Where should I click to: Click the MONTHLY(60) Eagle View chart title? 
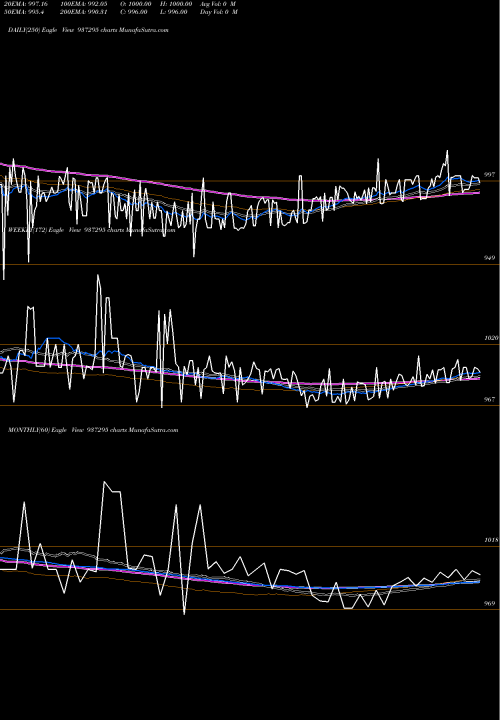pos(93,430)
